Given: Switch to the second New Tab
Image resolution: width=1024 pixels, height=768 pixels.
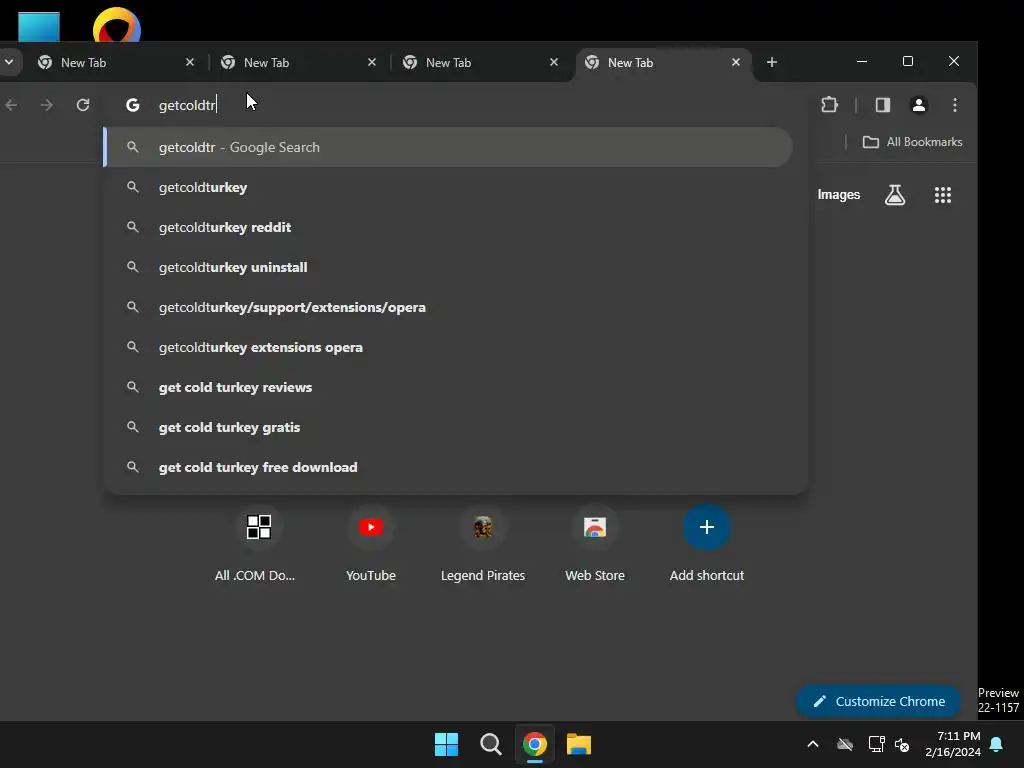Looking at the screenshot, I should (x=298, y=63).
